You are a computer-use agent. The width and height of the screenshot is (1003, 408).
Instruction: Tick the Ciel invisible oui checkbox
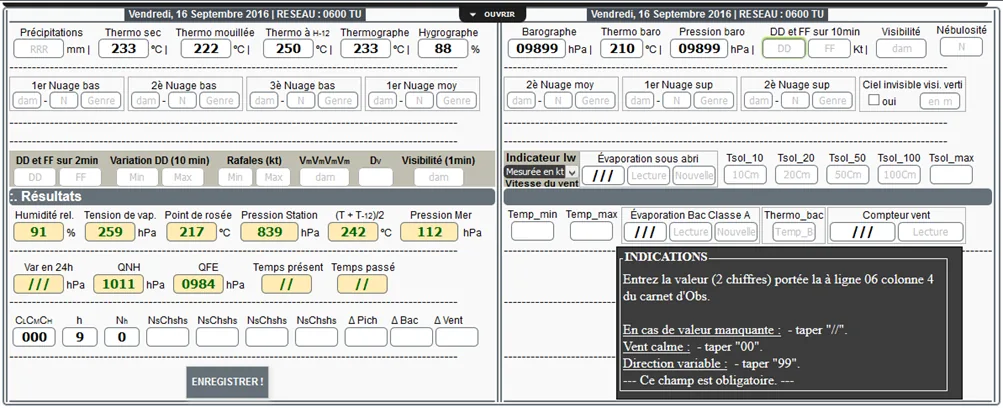click(874, 100)
